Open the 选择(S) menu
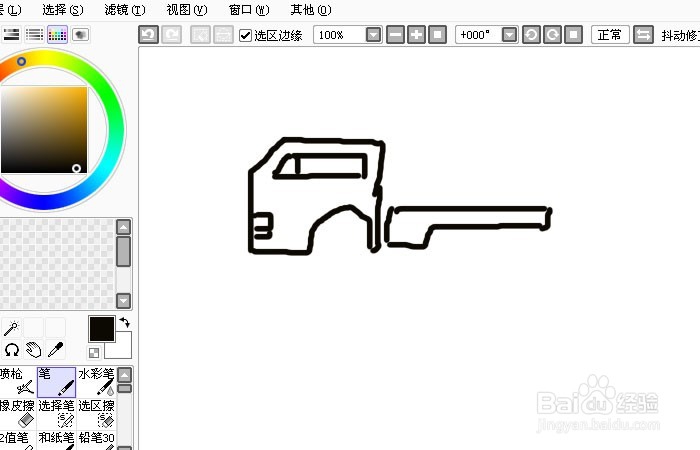The image size is (700, 450). (x=63, y=10)
